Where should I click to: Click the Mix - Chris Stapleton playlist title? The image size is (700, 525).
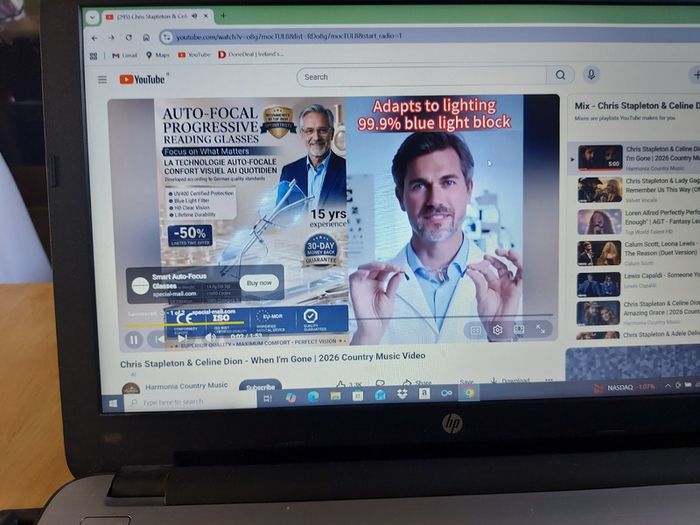[637, 106]
